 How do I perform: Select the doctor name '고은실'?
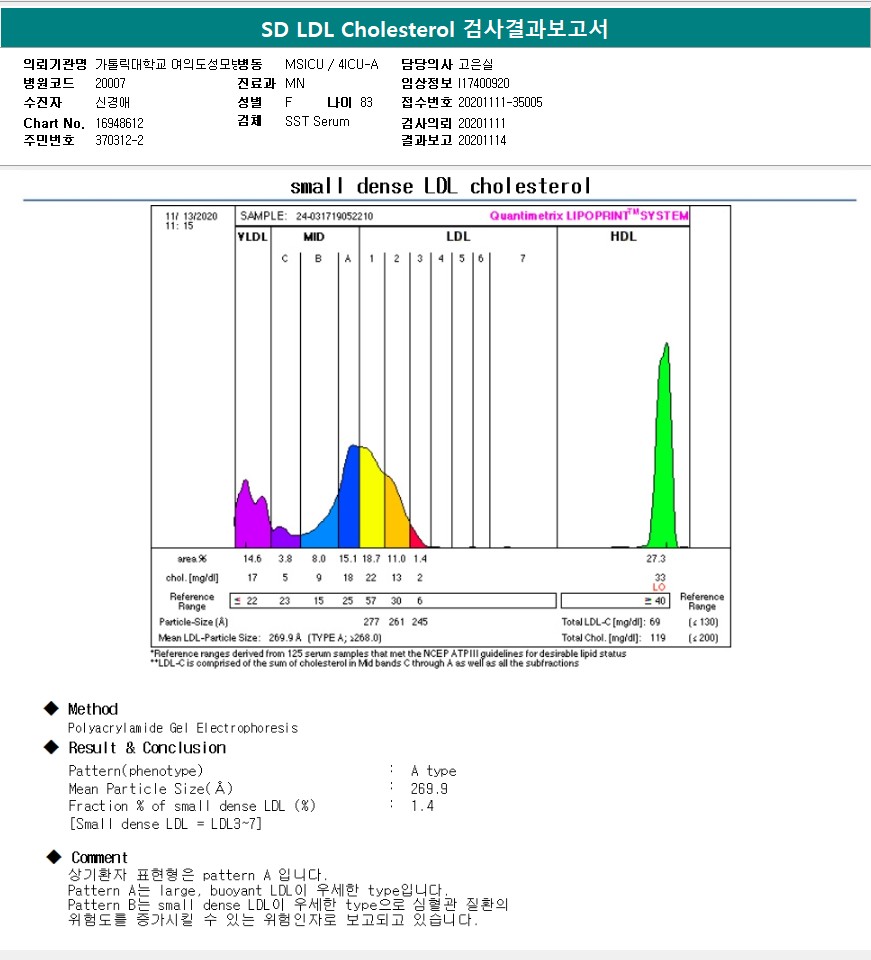476,64
